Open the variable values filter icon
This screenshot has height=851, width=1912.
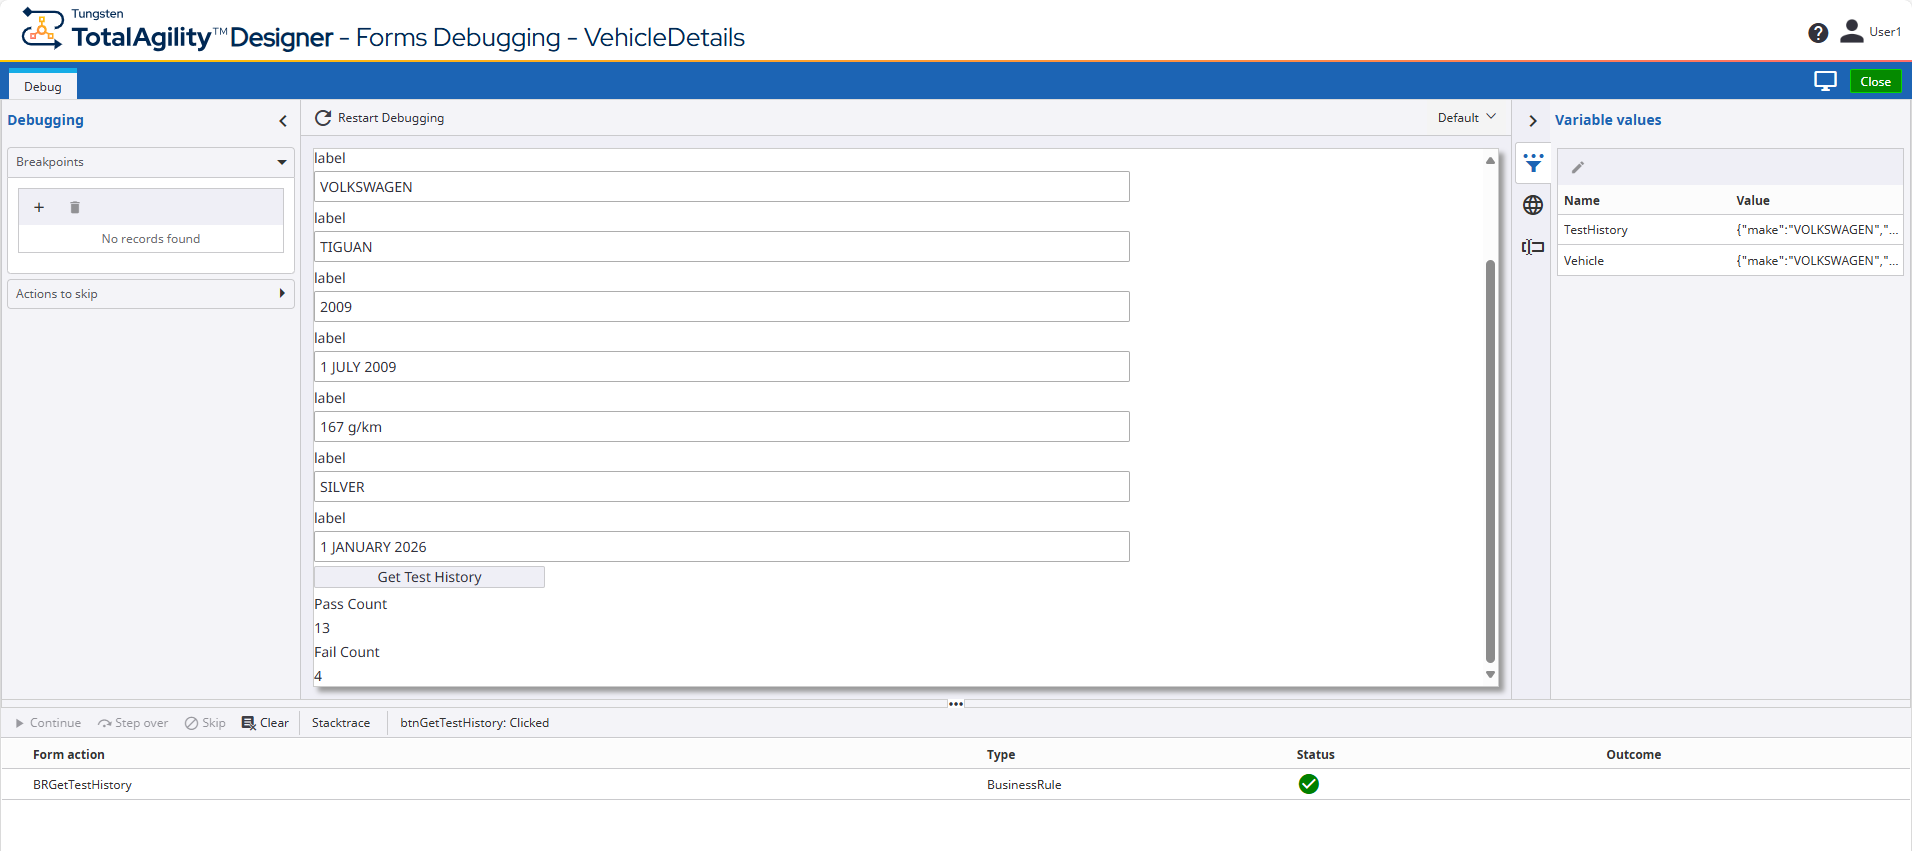point(1533,163)
